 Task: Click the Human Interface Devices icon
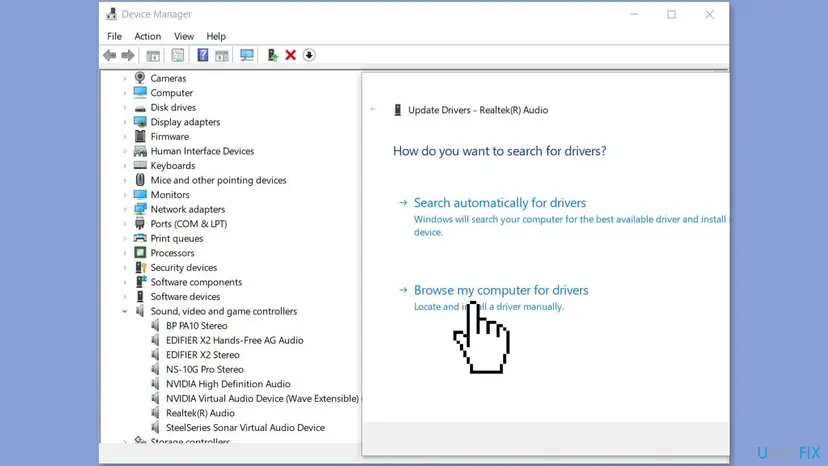click(140, 151)
